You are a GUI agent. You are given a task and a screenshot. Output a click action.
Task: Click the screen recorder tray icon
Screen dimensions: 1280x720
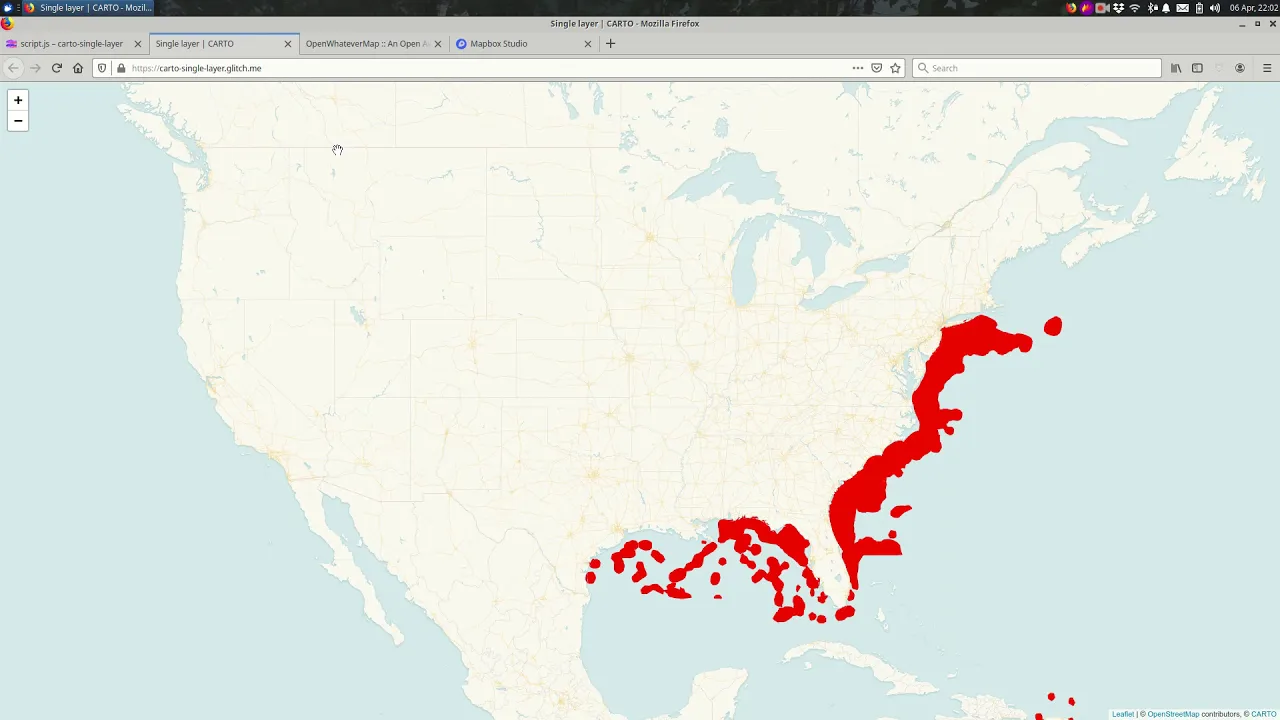pos(1102,8)
